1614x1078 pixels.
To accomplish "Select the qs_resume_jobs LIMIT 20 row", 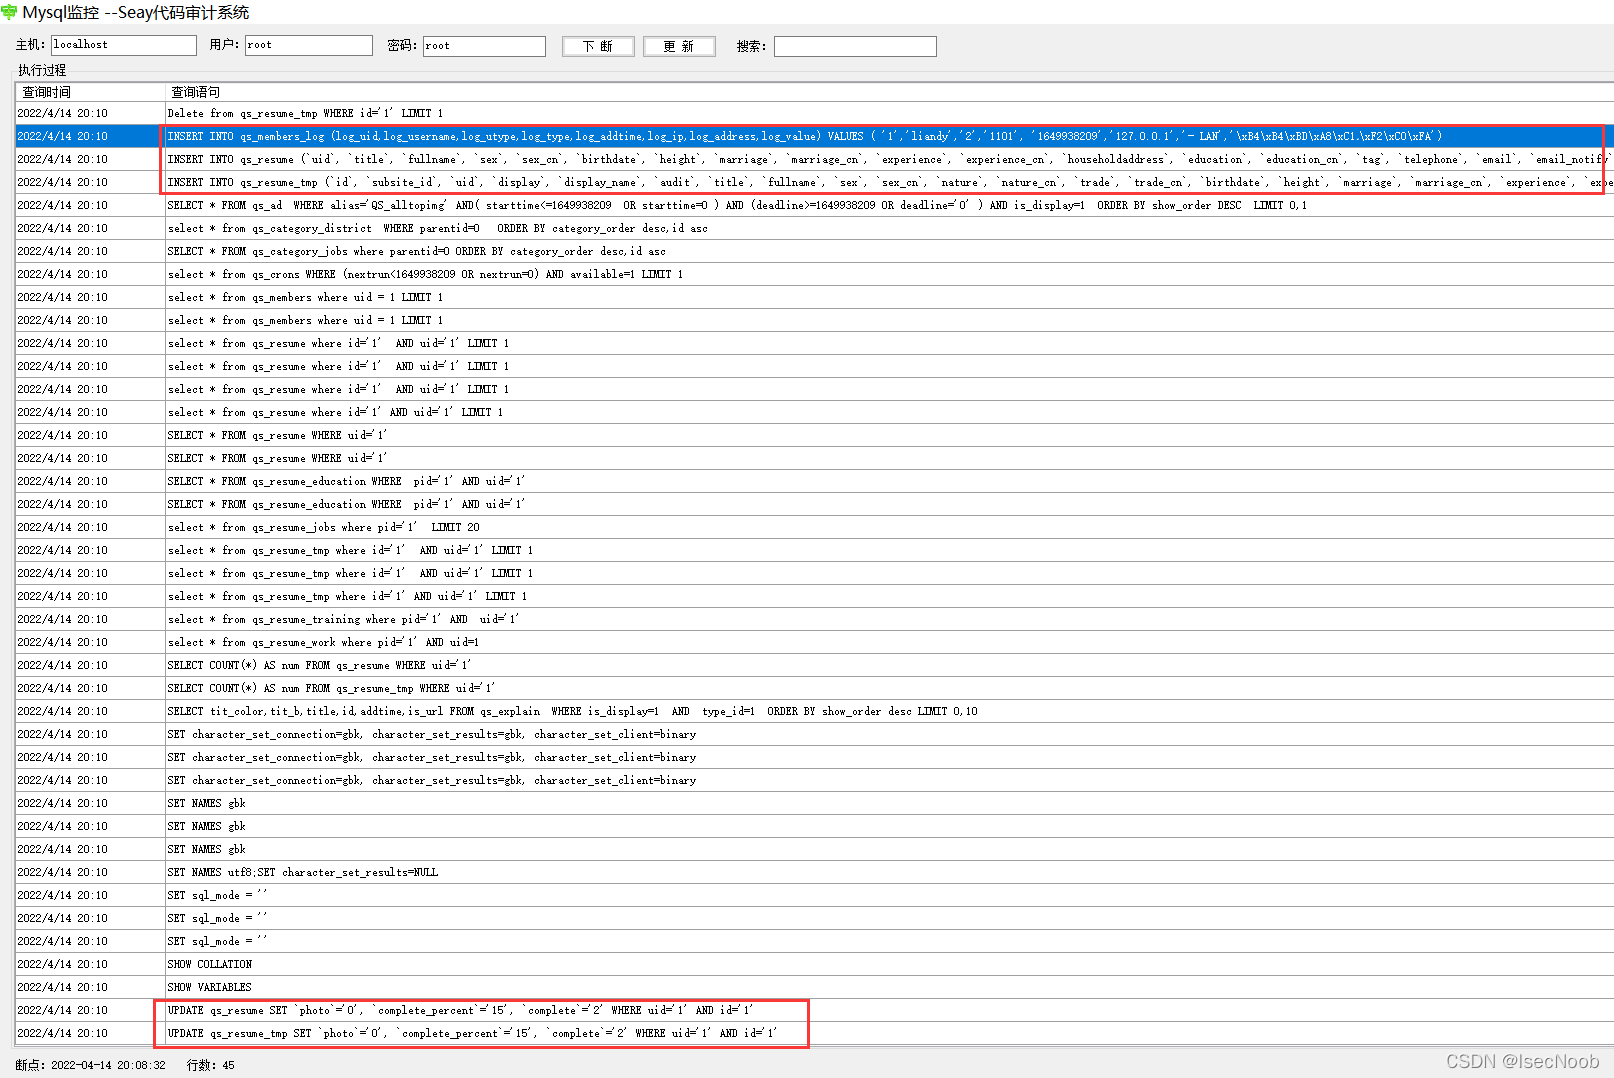I will point(814,527).
